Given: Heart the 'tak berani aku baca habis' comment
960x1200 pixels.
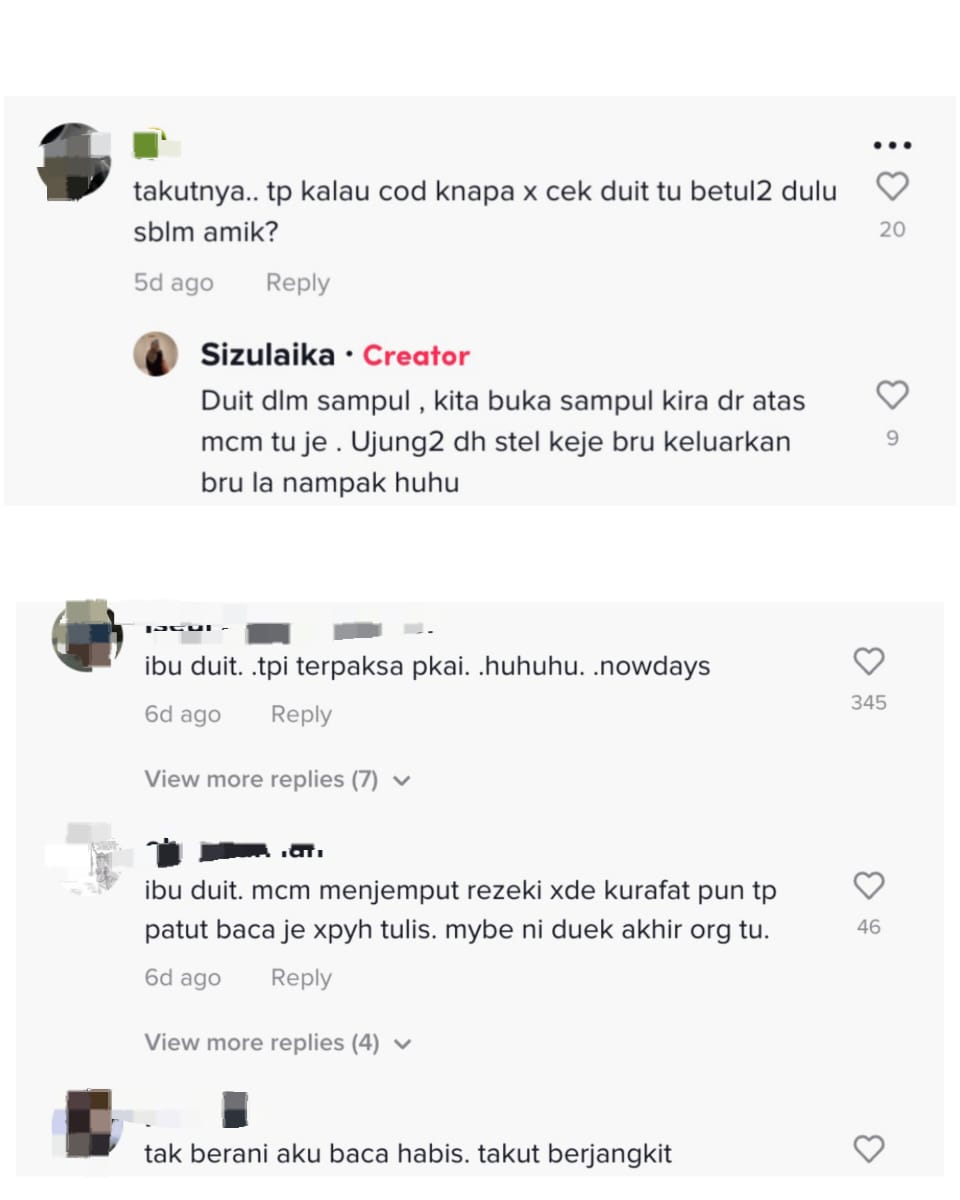Looking at the screenshot, I should click(x=869, y=1149).
